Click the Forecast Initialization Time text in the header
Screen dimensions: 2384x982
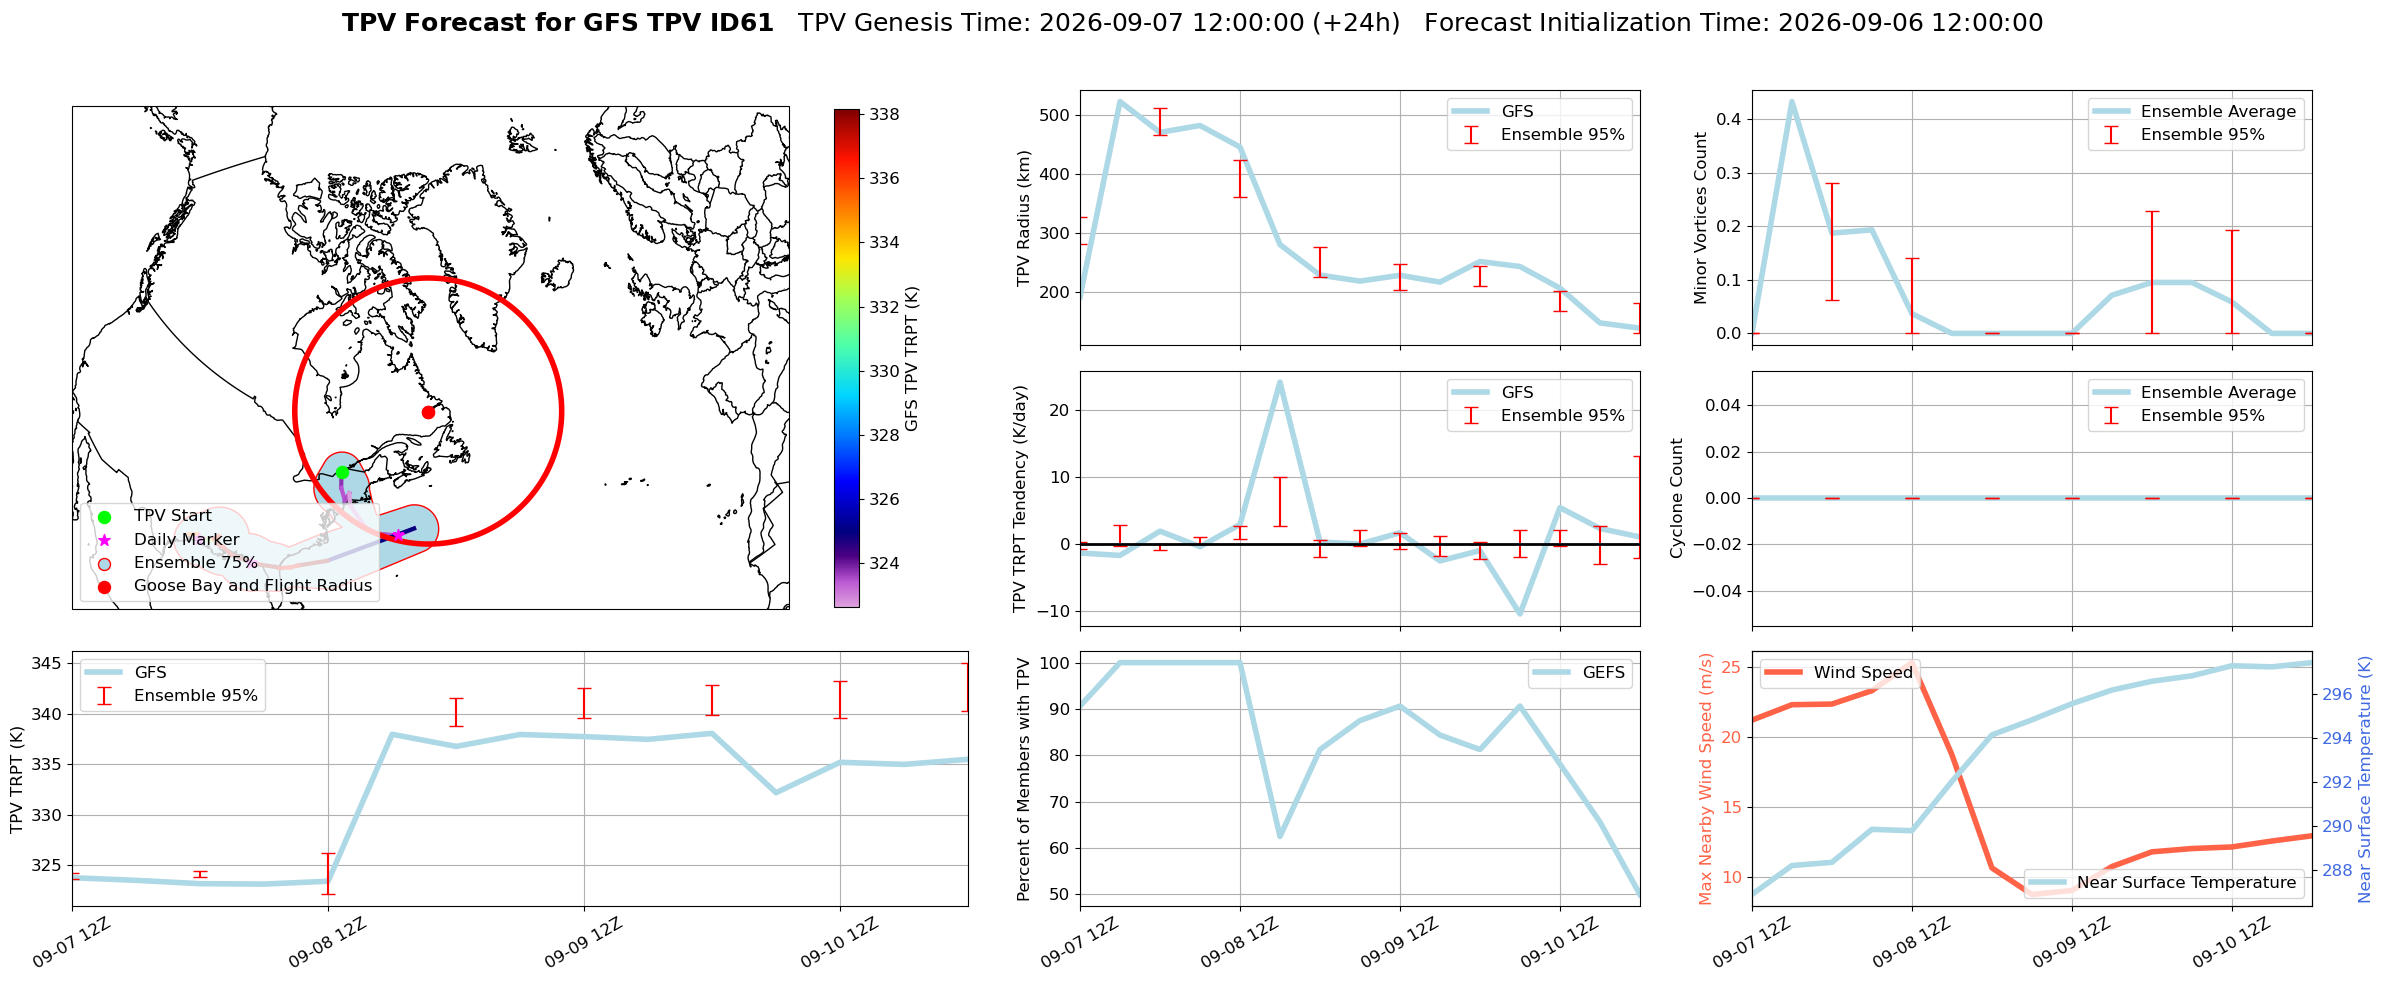tap(1734, 23)
